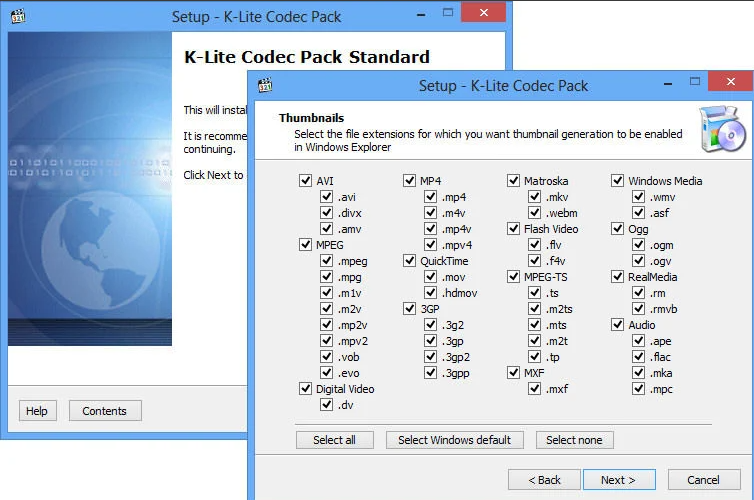Uncheck the .m4v extension
Screen dimensions: 754x500
[430, 212]
